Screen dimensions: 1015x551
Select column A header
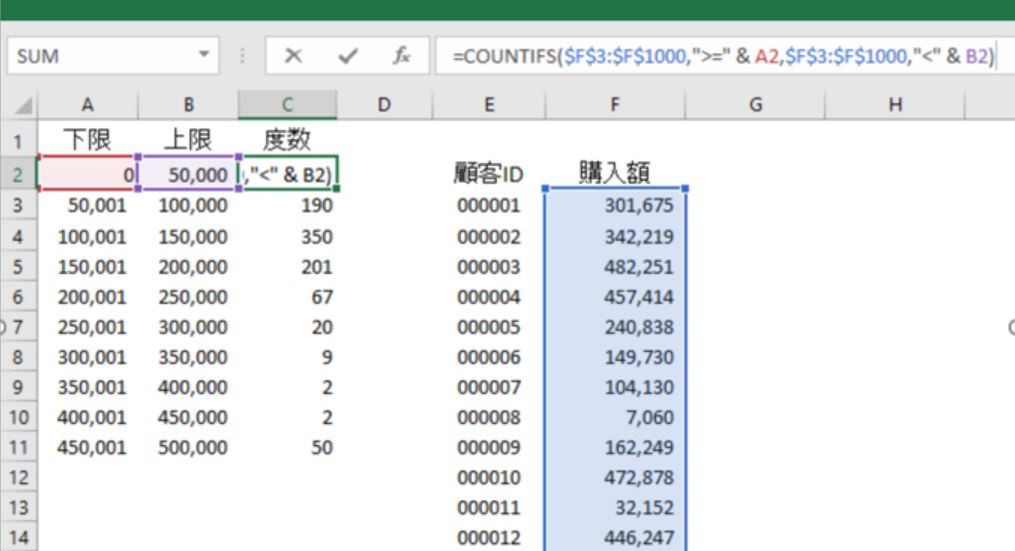click(87, 104)
